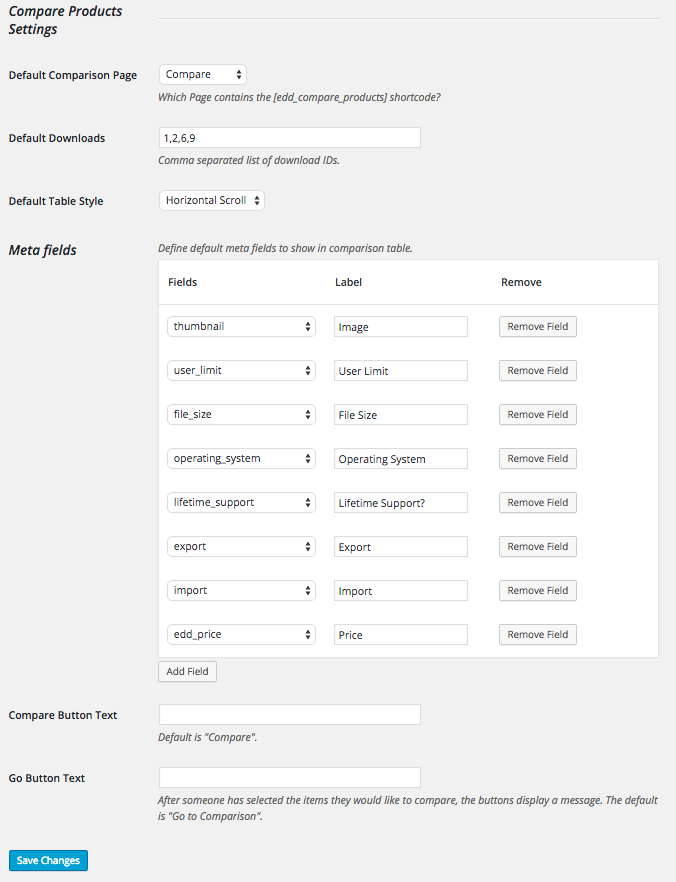Click the Image label text field
The image size is (676, 882).
(401, 326)
